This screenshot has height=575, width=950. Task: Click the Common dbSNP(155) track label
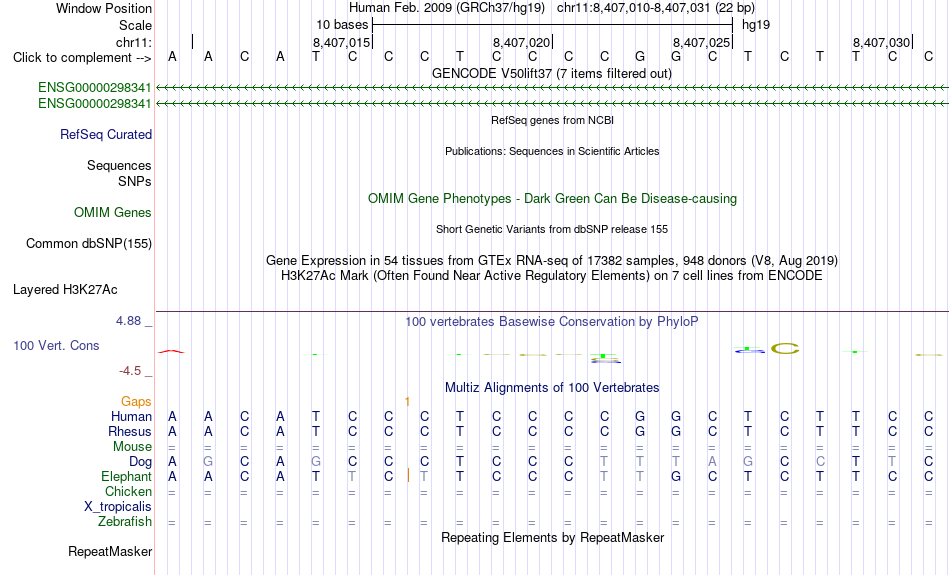click(x=88, y=244)
